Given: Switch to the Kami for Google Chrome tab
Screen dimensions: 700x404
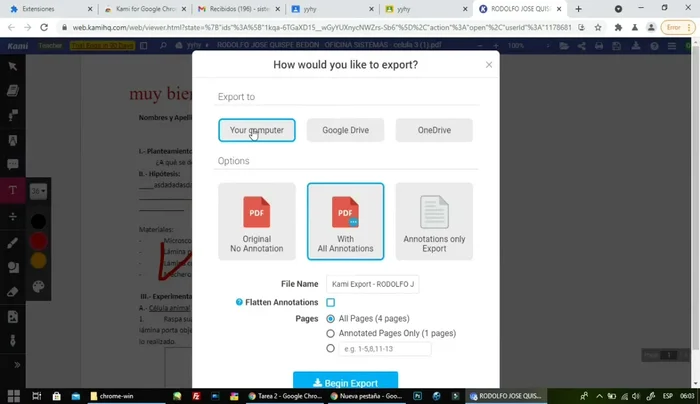Looking at the screenshot, I should pos(146,9).
